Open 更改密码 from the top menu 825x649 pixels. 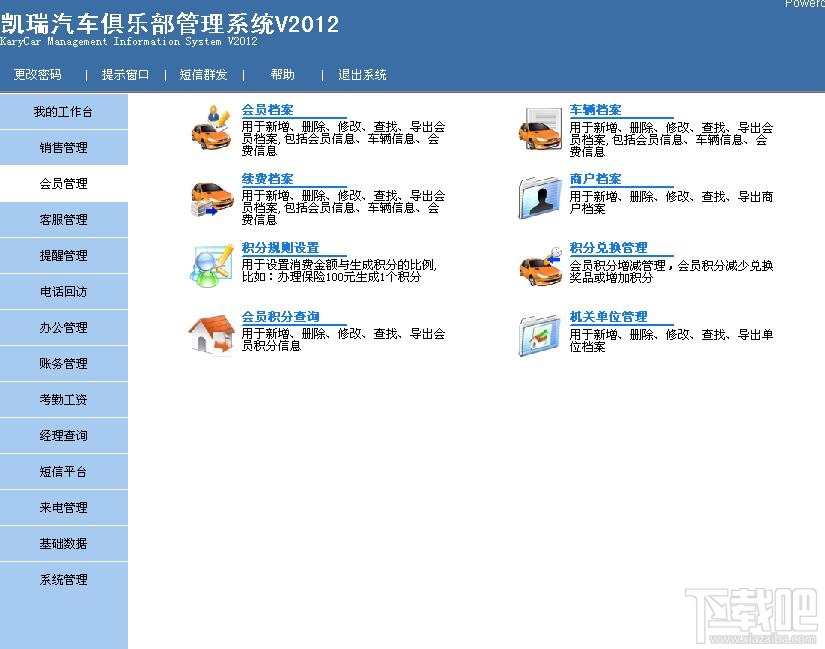tap(37, 74)
